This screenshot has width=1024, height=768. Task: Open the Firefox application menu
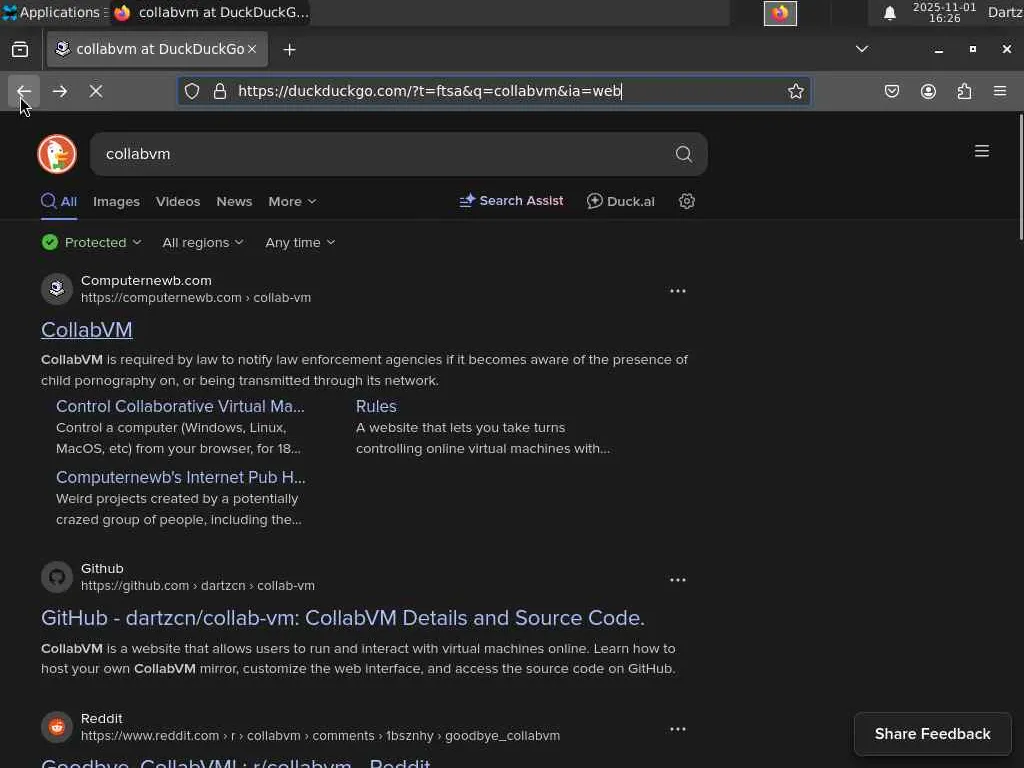point(1000,91)
